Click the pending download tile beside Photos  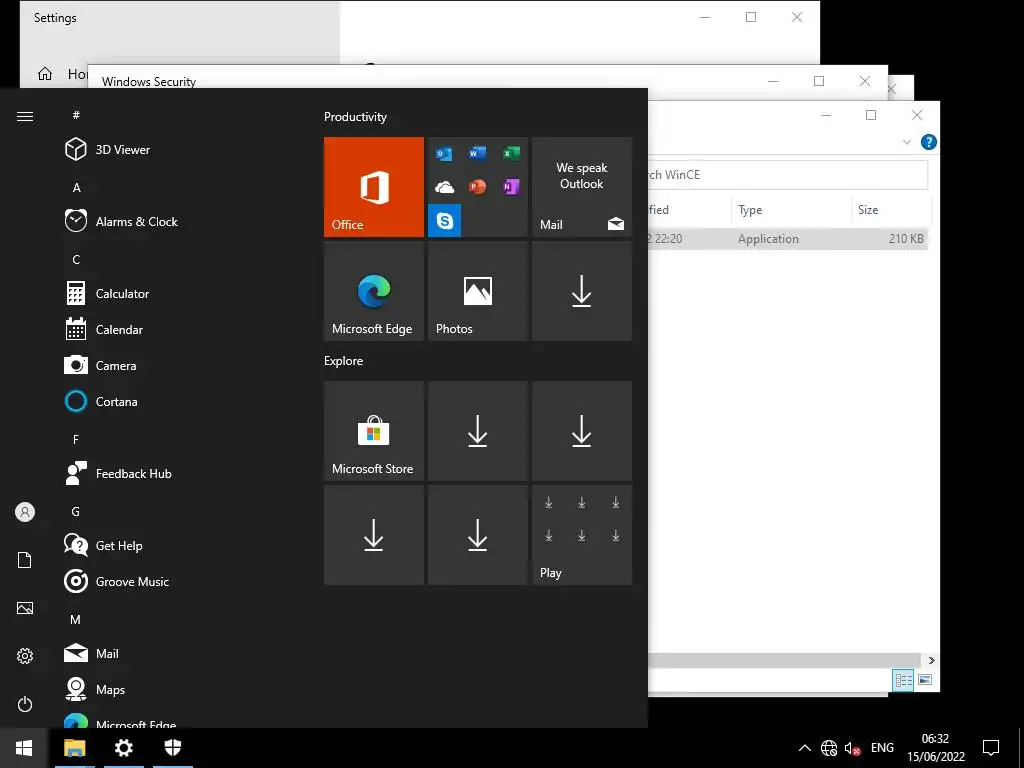coord(582,291)
